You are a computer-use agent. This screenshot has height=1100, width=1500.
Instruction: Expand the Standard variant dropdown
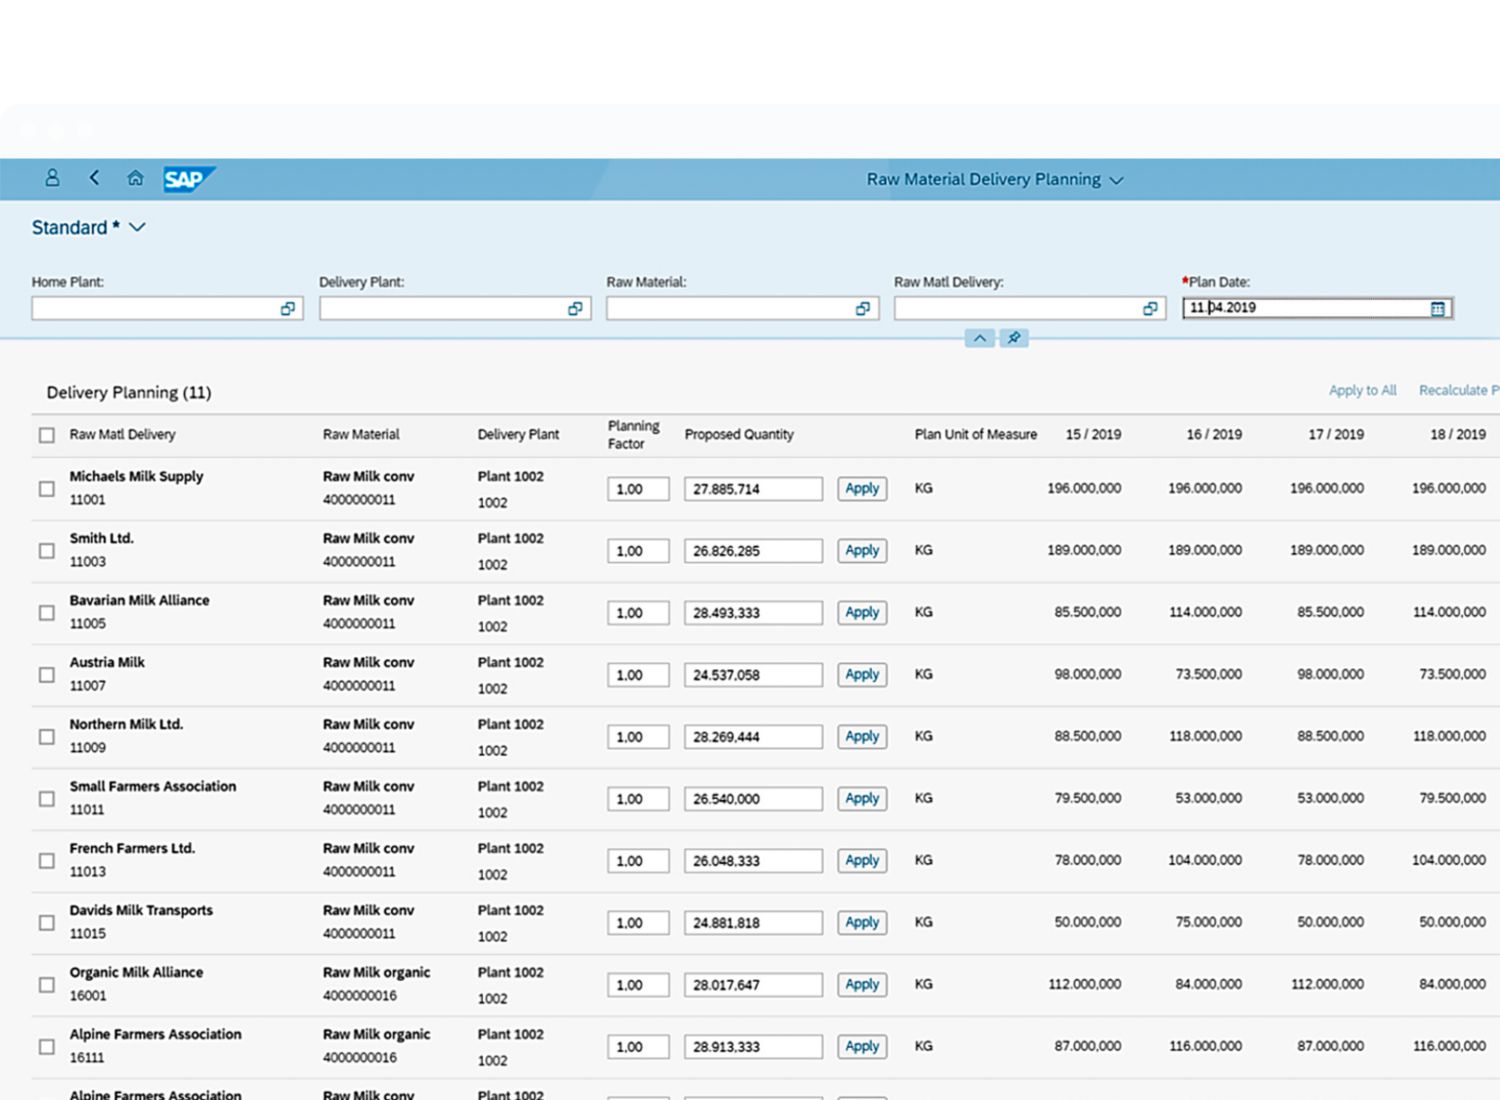pos(137,228)
